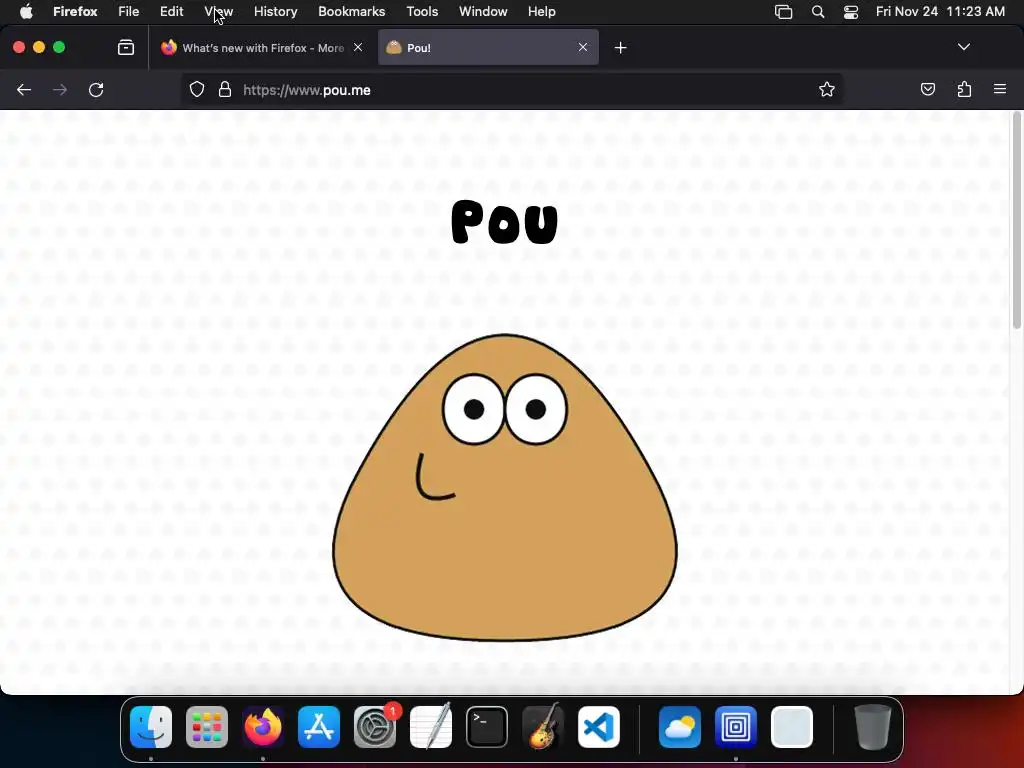Open Save to Pocket
The height and width of the screenshot is (768, 1024).
927,89
